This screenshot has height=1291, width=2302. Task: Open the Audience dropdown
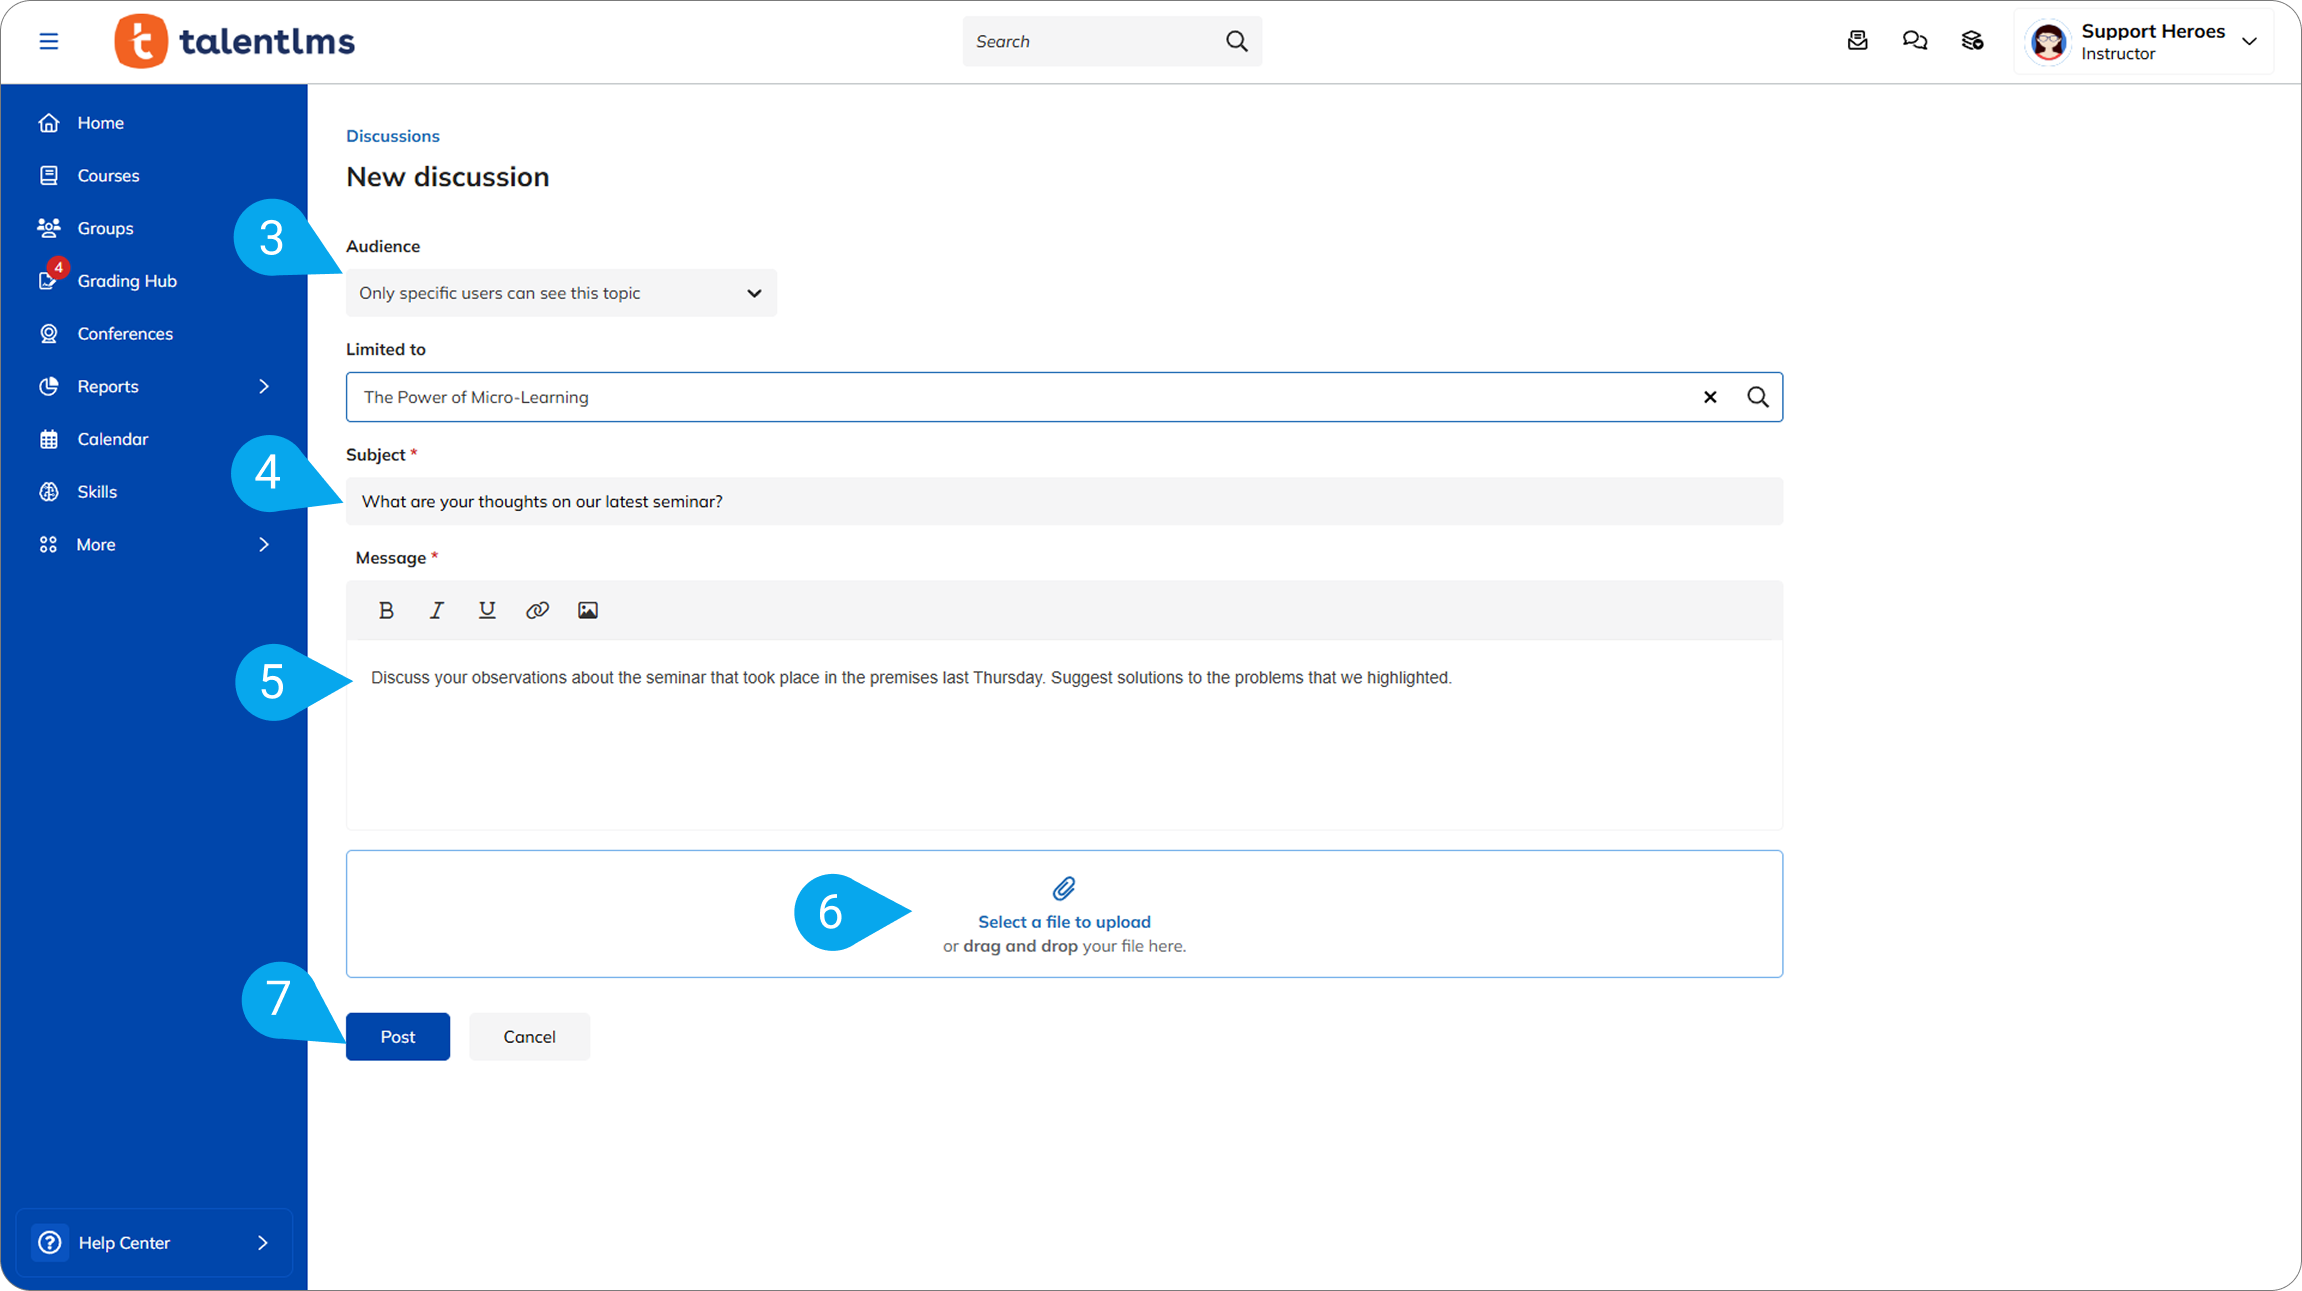point(561,293)
